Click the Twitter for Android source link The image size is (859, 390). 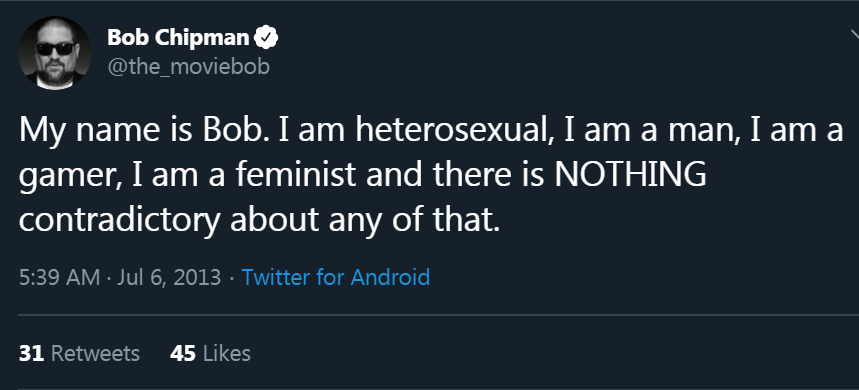coord(336,277)
